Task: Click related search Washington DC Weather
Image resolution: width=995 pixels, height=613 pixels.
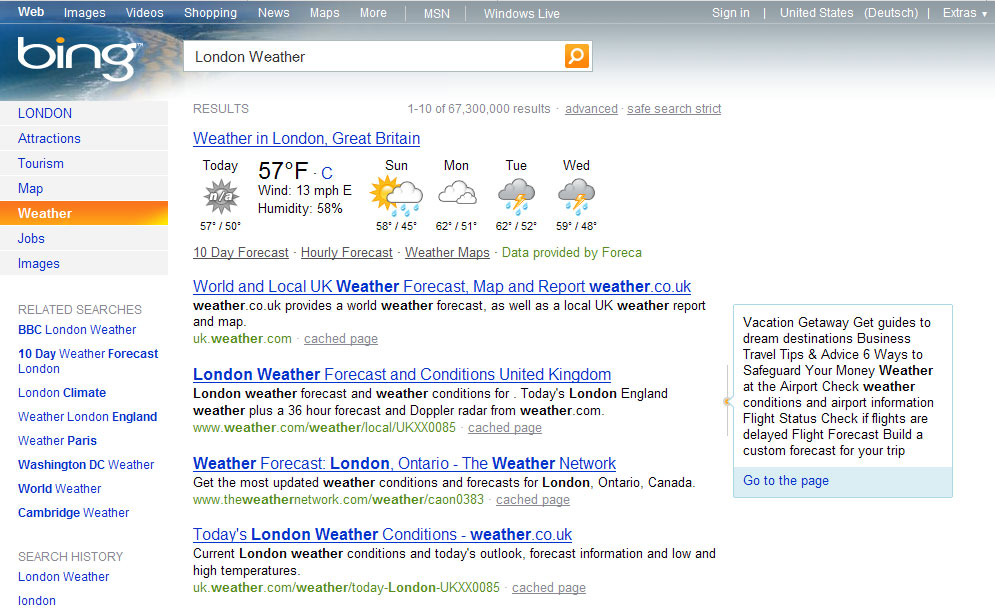Action: click(x=86, y=465)
